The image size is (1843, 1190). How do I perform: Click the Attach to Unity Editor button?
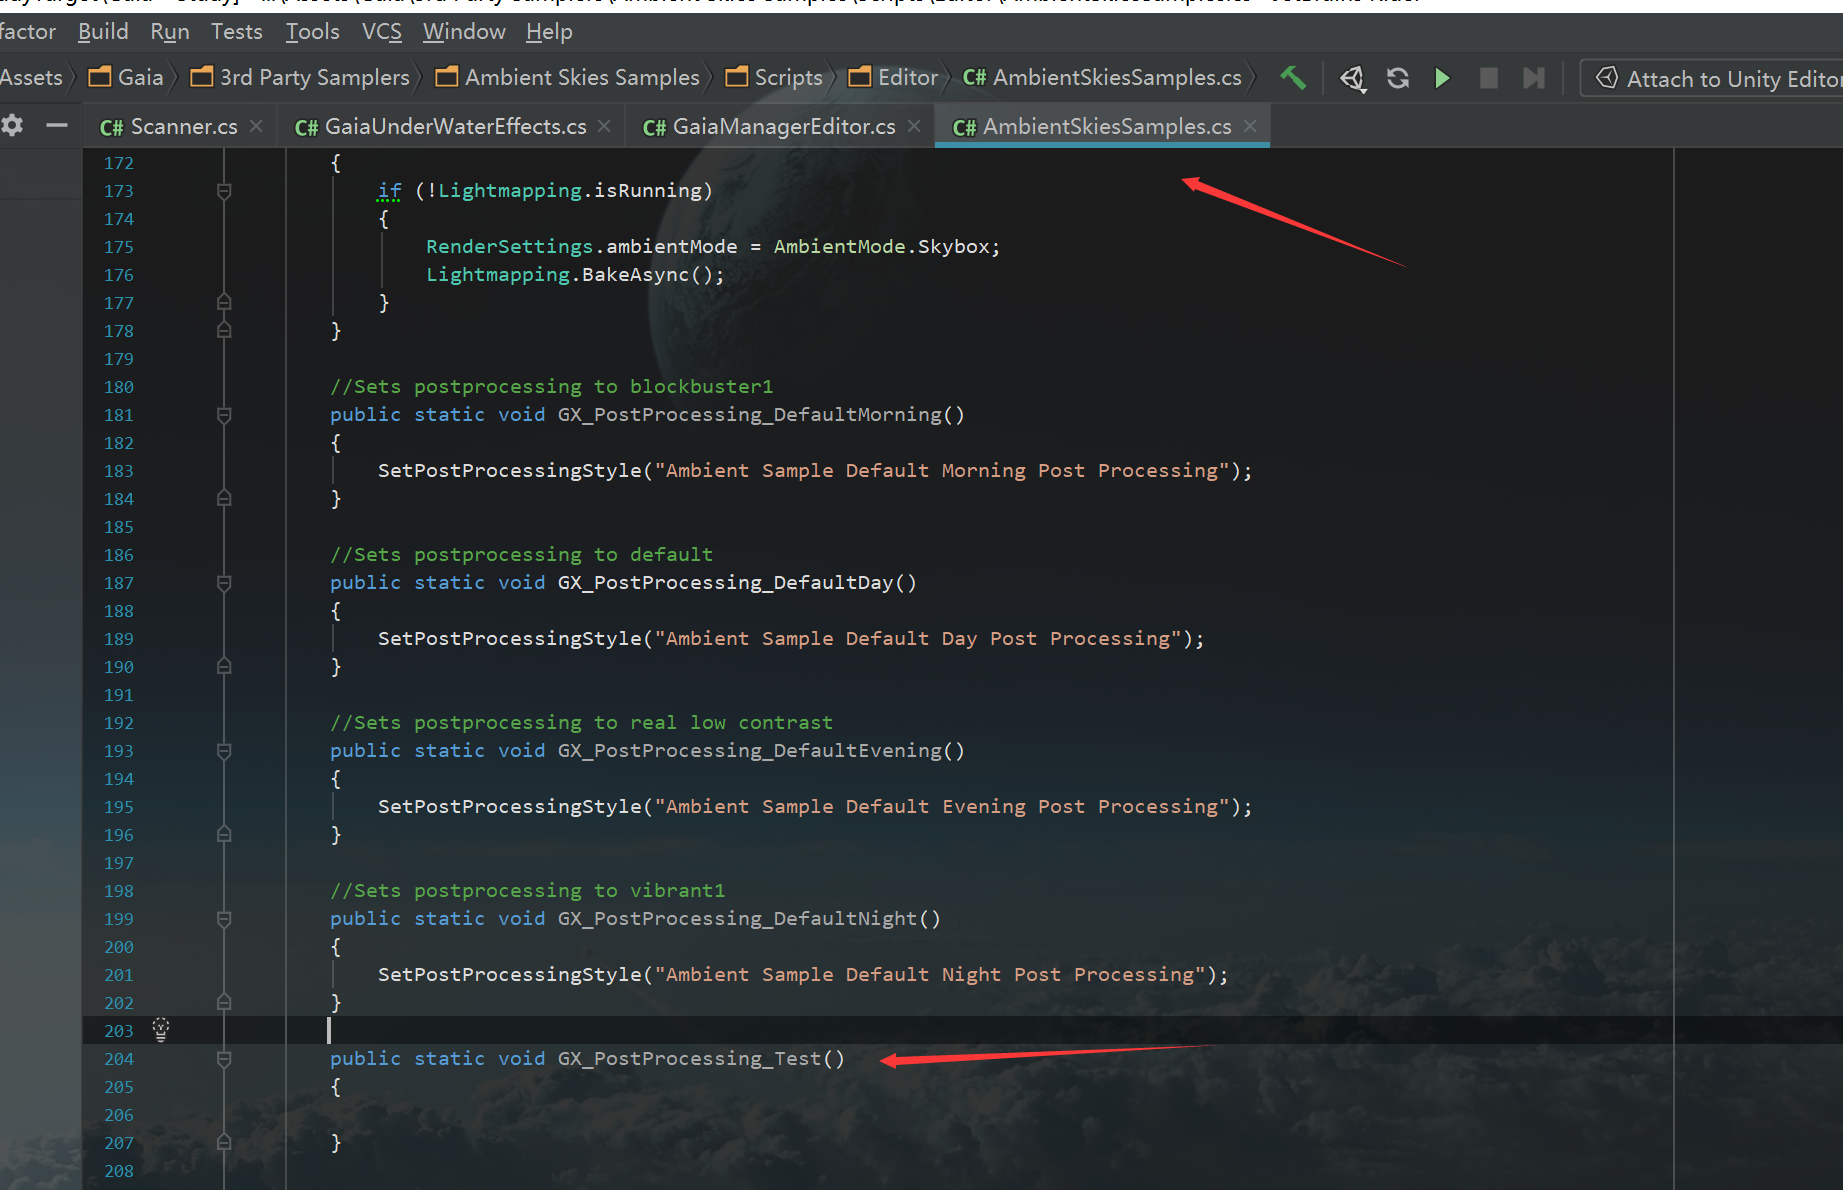(1718, 78)
